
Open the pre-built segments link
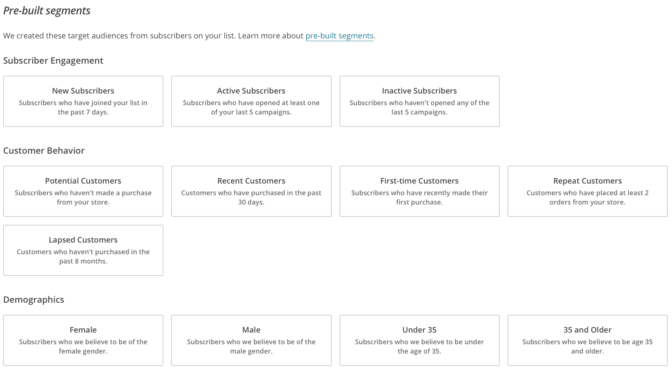pyautogui.click(x=339, y=36)
